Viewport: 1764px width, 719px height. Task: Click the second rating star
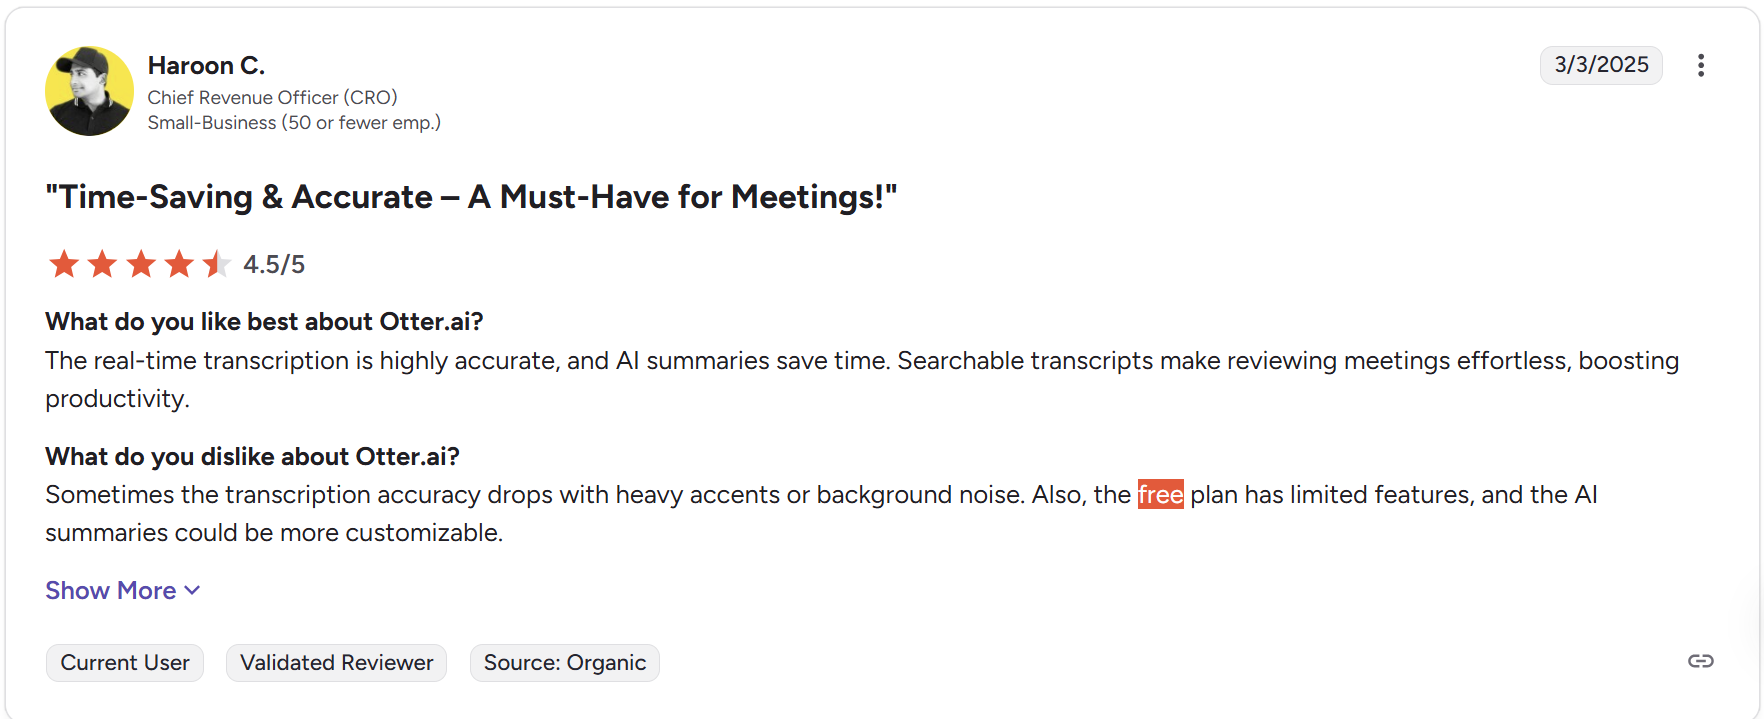point(102,264)
